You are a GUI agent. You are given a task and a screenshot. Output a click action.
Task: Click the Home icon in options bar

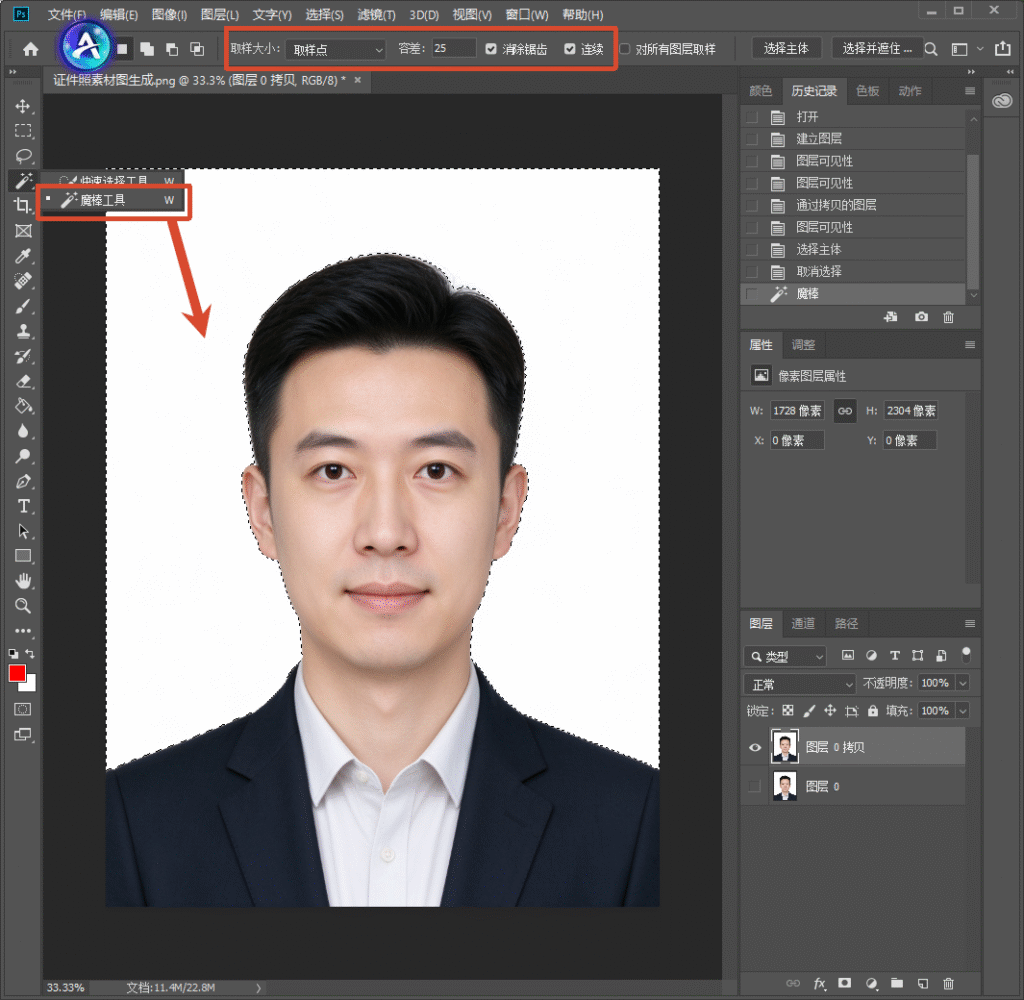[31, 49]
